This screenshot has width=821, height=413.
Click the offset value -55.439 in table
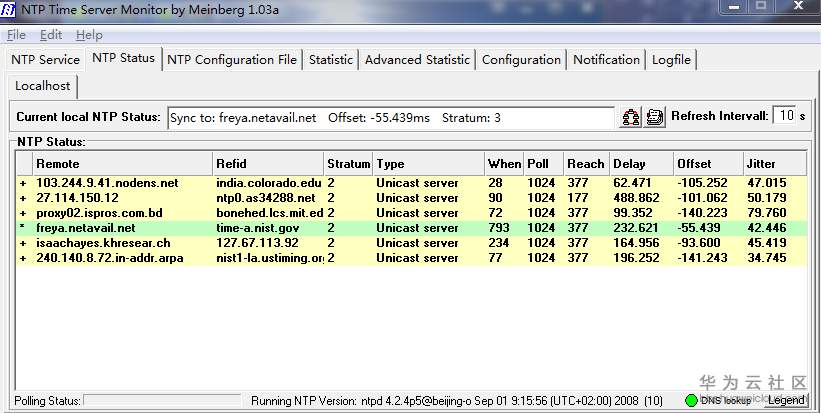click(x=698, y=228)
